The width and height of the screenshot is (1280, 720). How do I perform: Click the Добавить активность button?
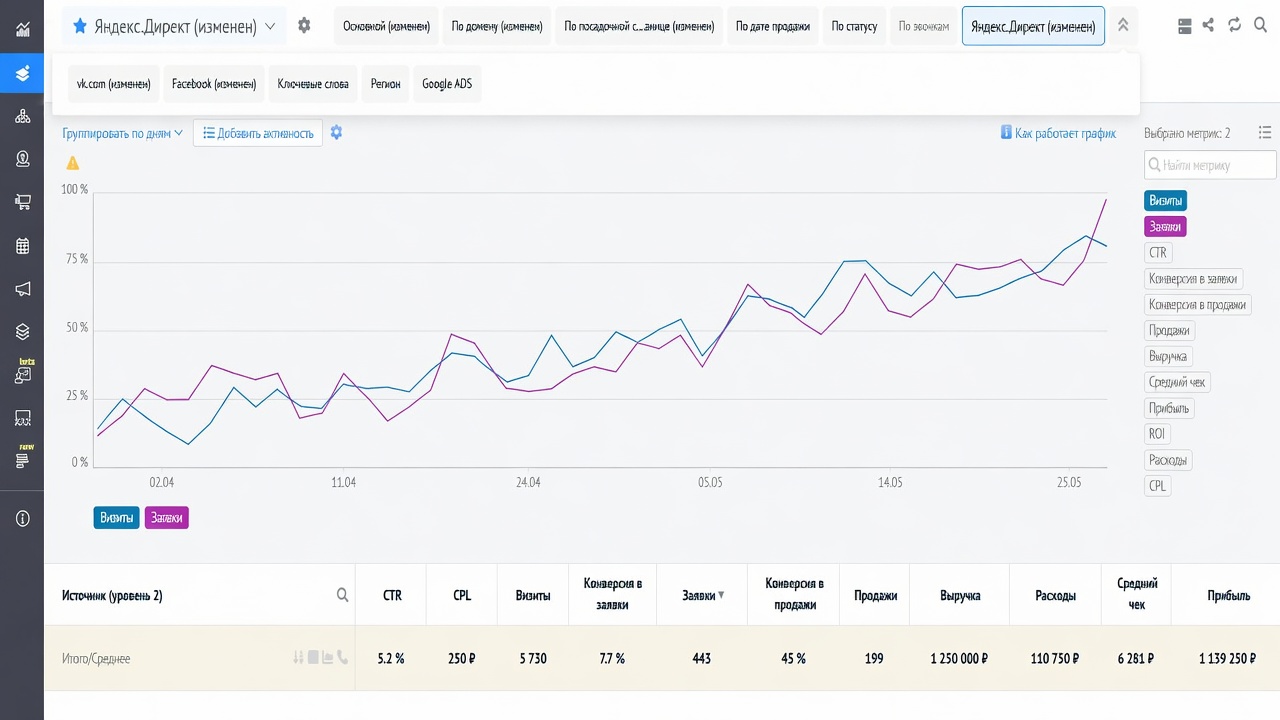point(258,133)
